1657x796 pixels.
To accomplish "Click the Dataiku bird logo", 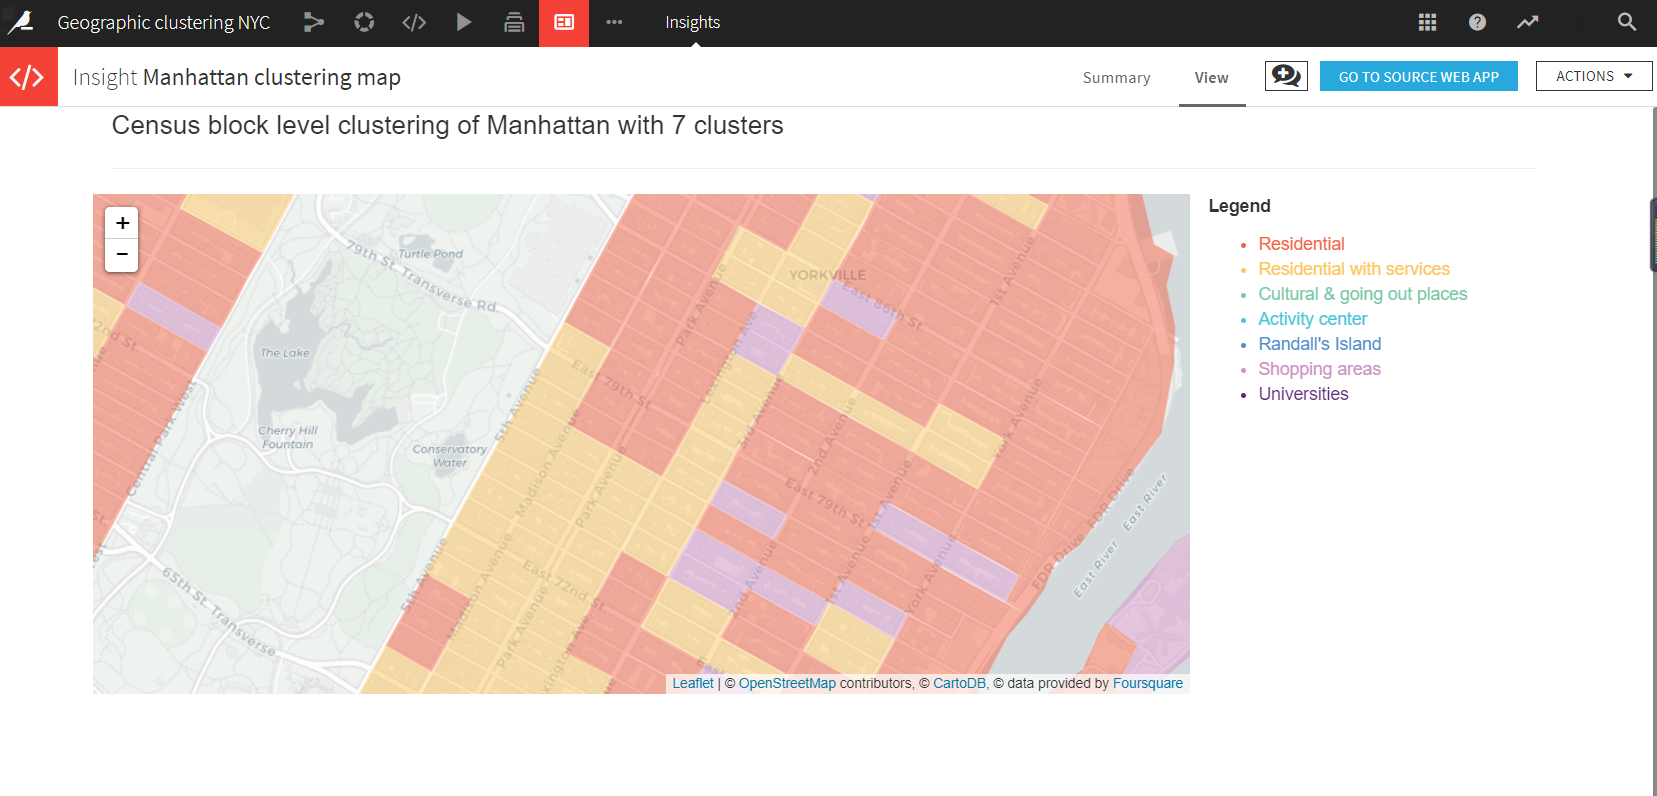I will (22, 22).
